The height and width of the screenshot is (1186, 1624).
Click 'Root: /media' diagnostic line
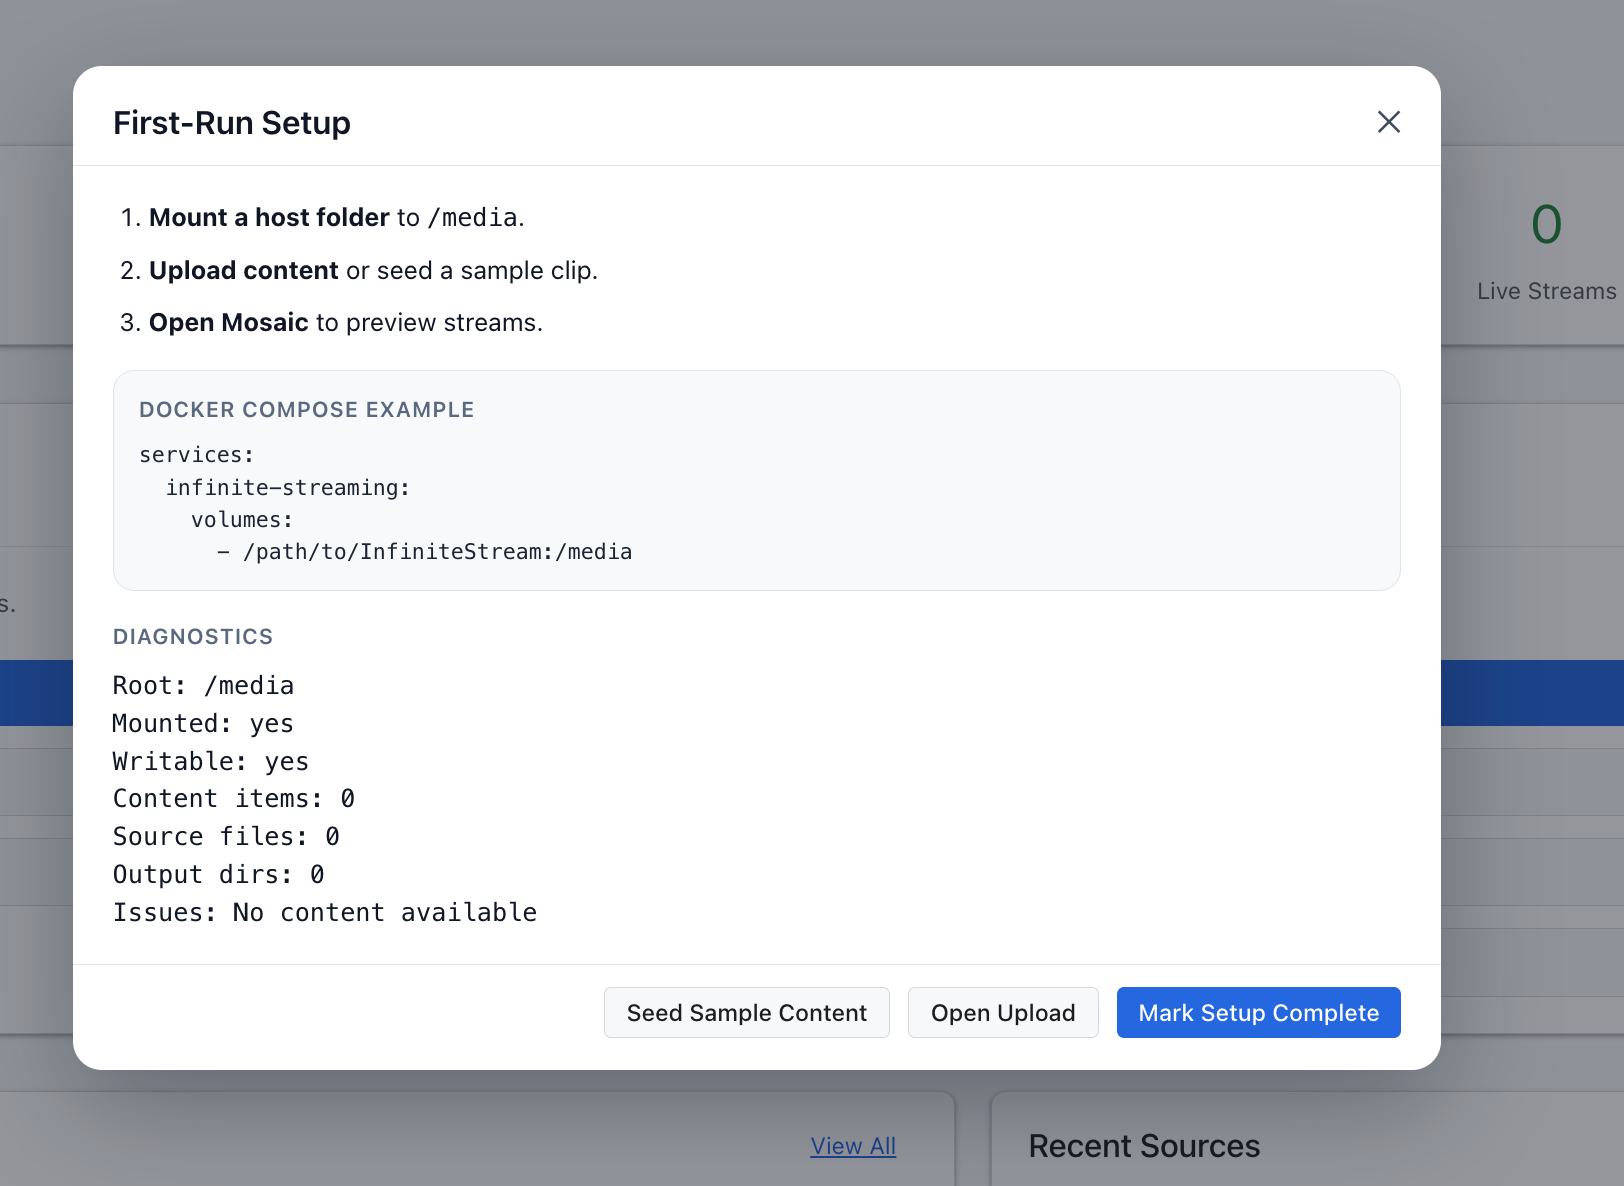pos(203,686)
